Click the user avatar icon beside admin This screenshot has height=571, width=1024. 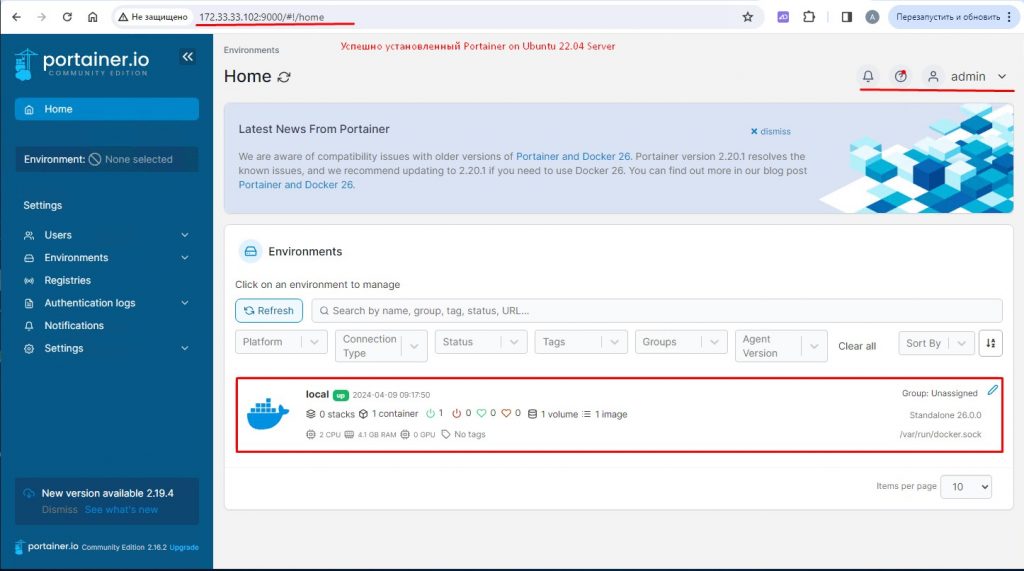point(933,76)
